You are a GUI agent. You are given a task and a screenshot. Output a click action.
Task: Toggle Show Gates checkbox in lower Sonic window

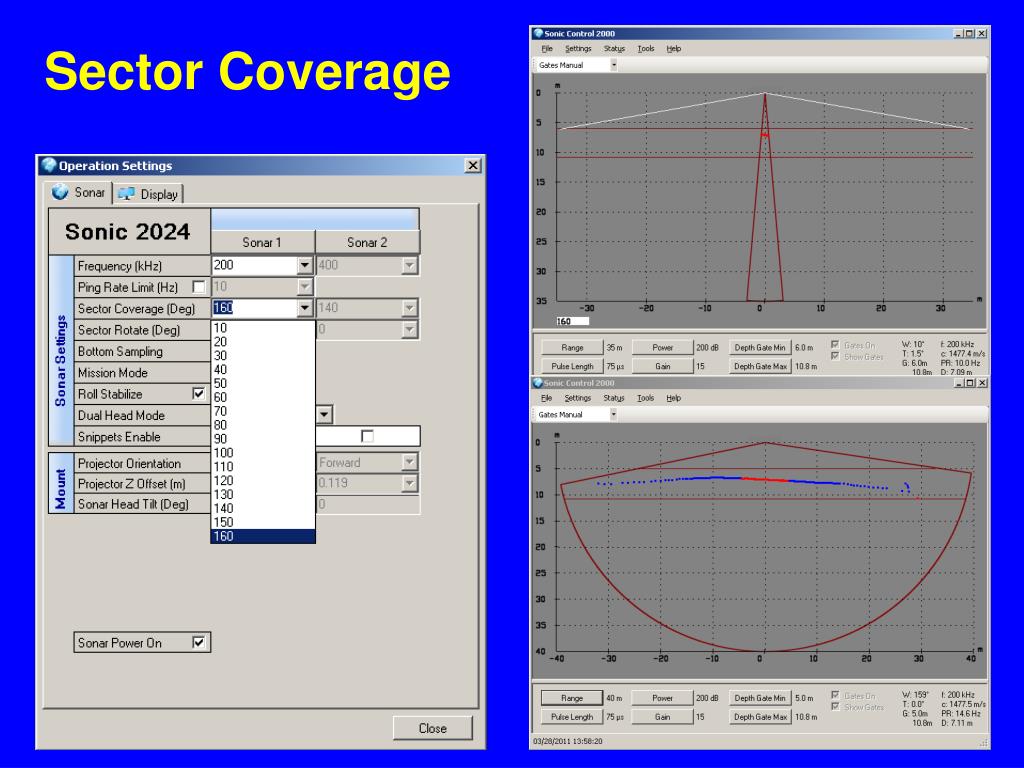click(x=835, y=706)
